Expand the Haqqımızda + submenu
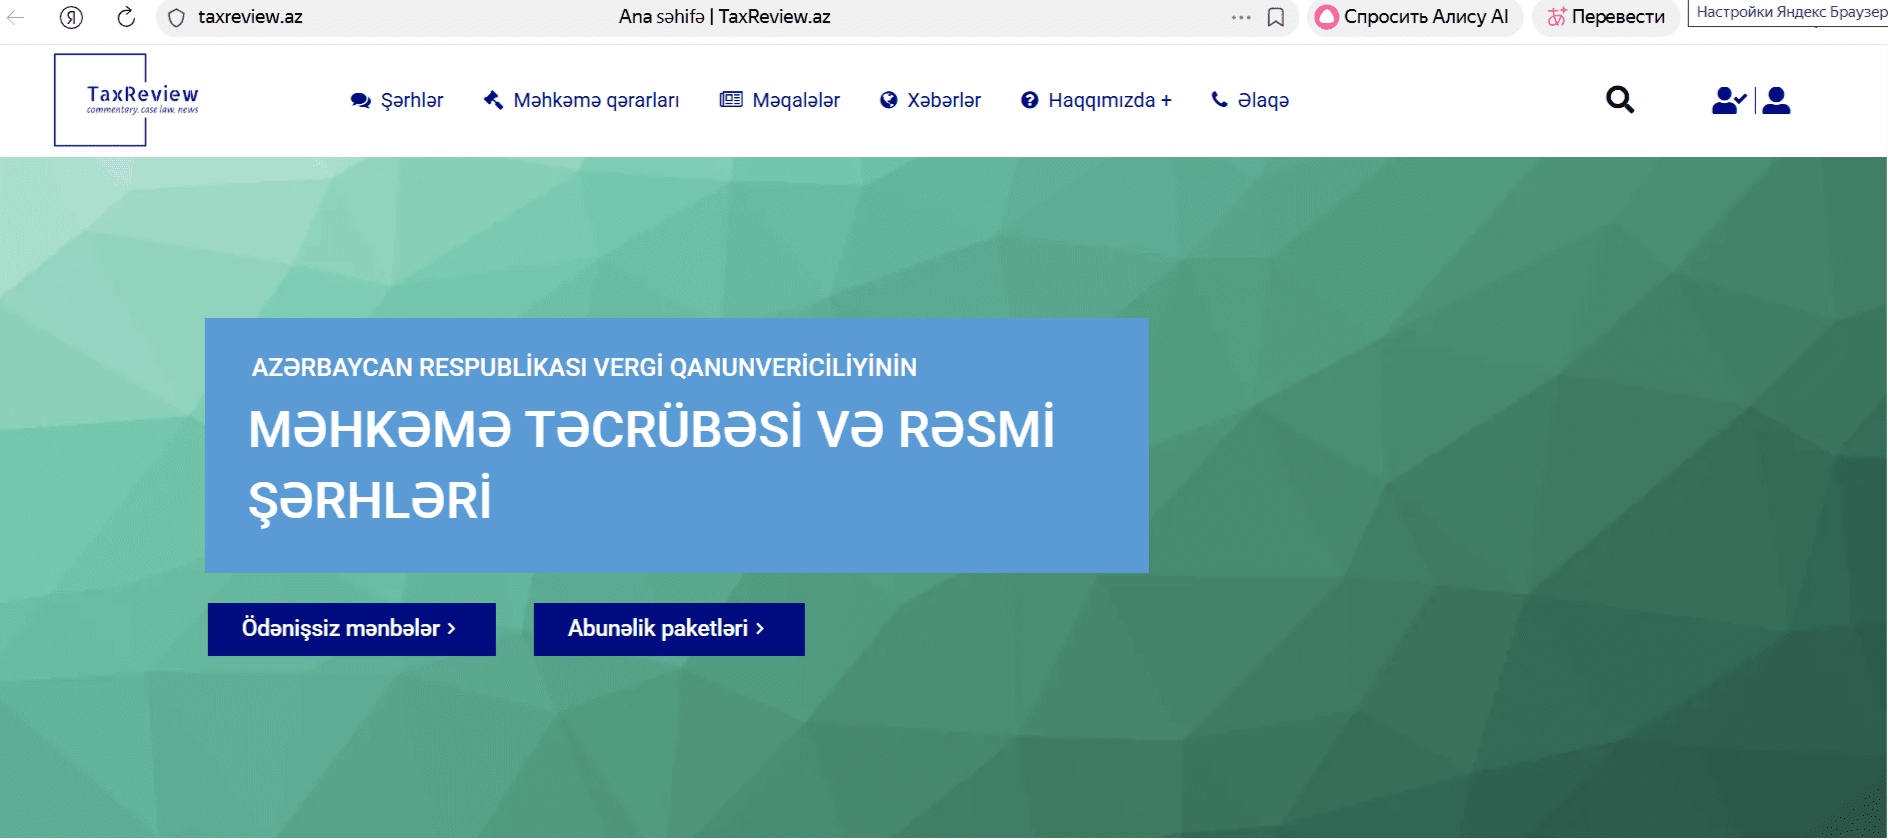The width and height of the screenshot is (1888, 840). [x=1096, y=100]
